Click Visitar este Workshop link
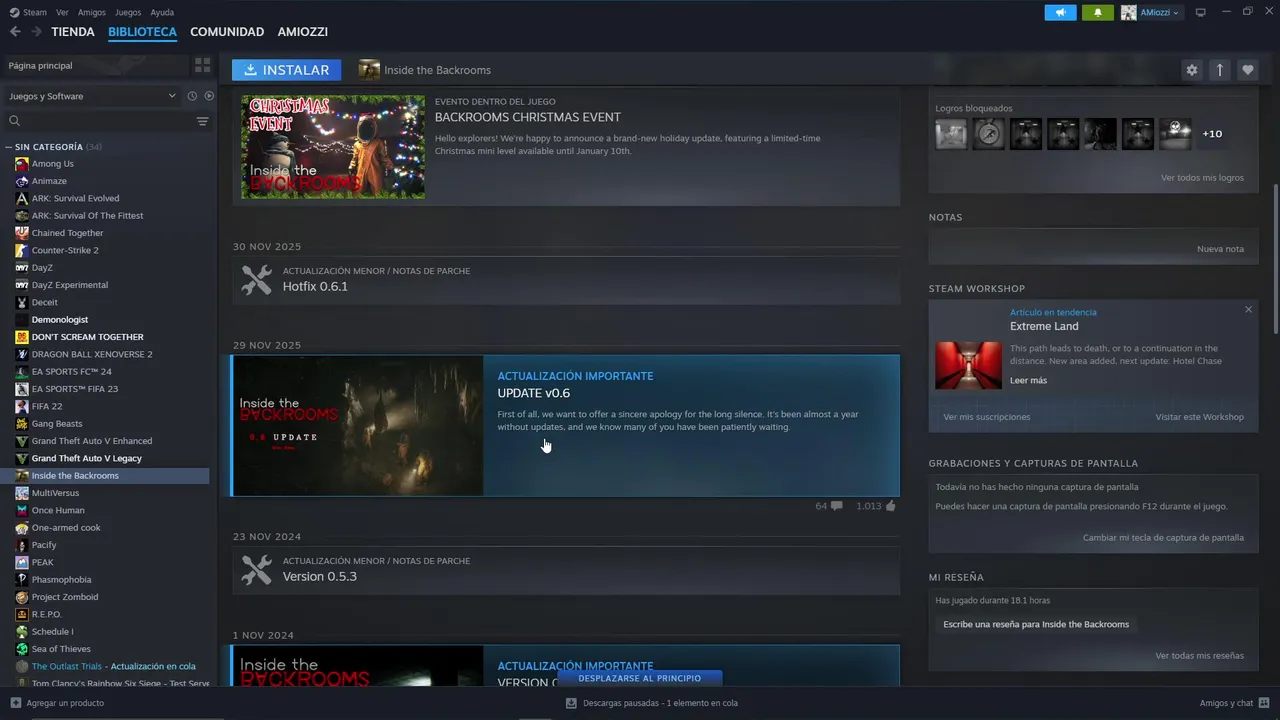 [1200, 417]
